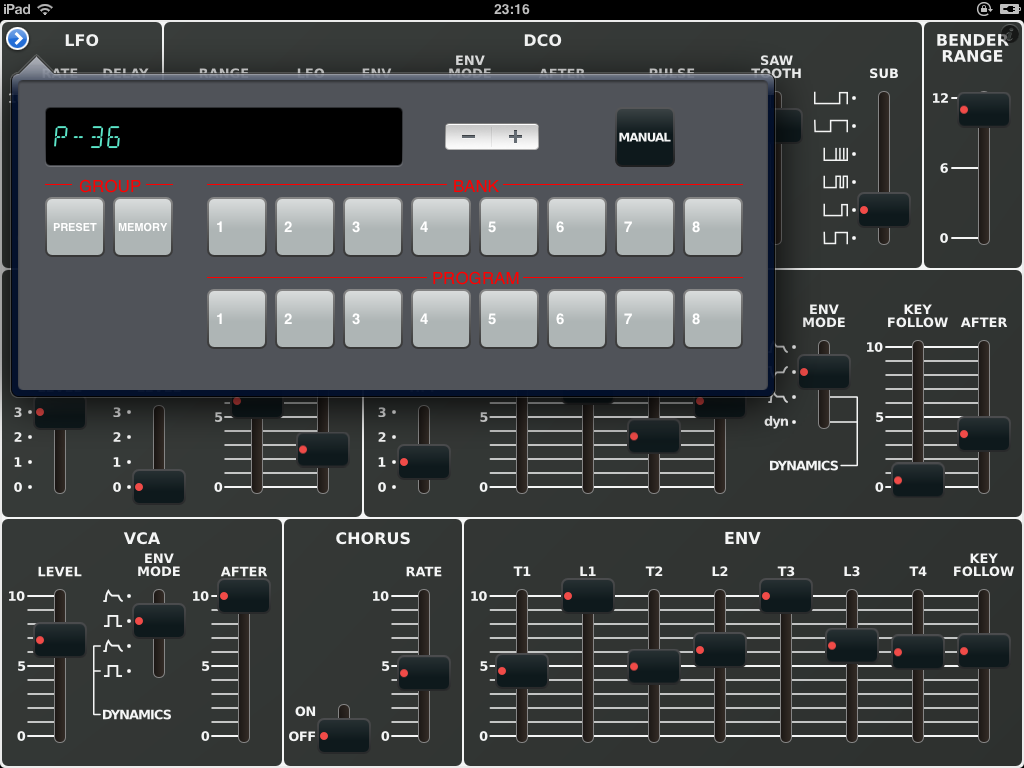Click the ENV T1 slider knob

[522, 670]
